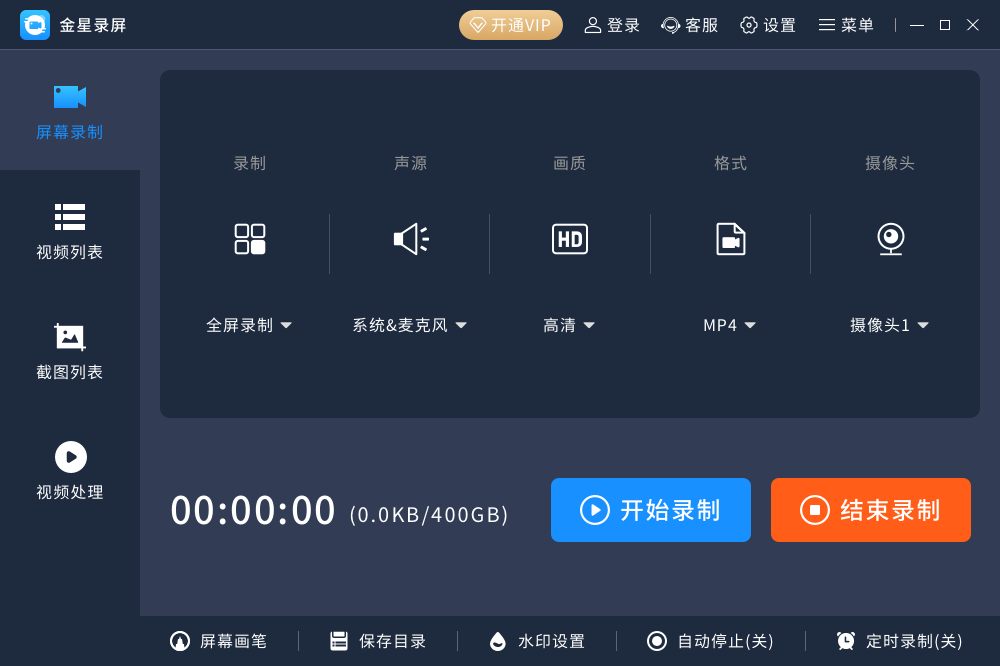Click the 开通VIP upgrade badge
The width and height of the screenshot is (1000, 666).
(510, 25)
